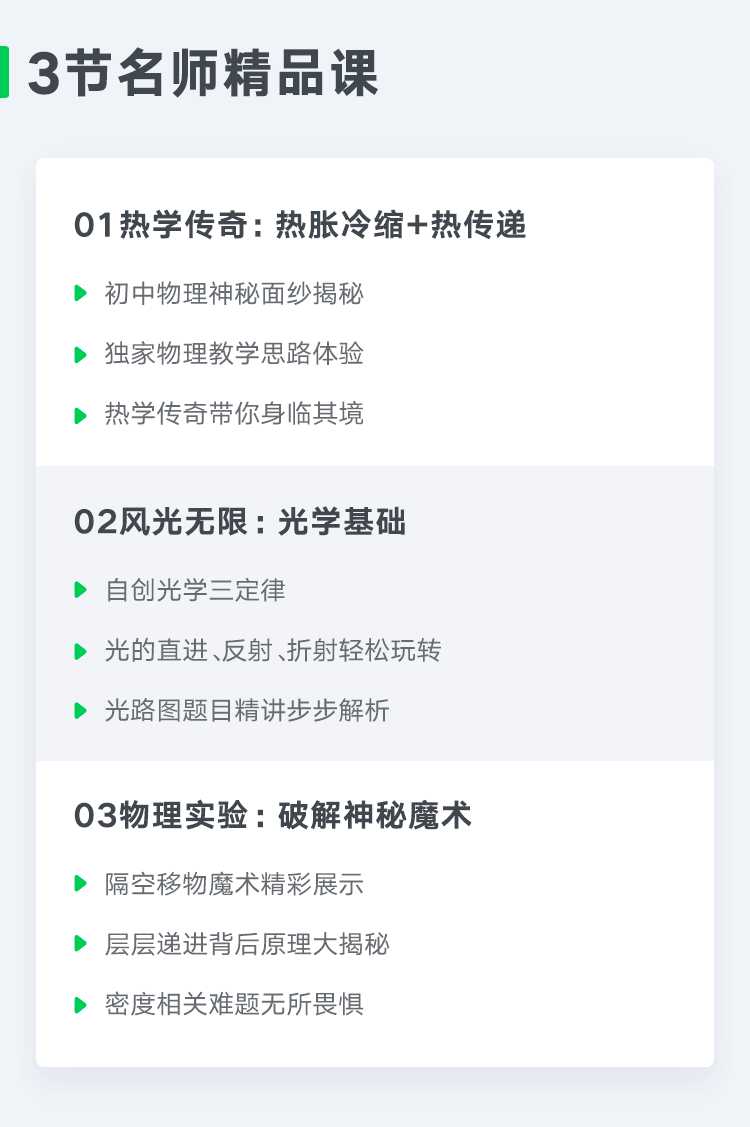Open lesson 01热学传奇: 热胀冷缩+热传递
Screen dimensions: 750x1127
coord(300,226)
